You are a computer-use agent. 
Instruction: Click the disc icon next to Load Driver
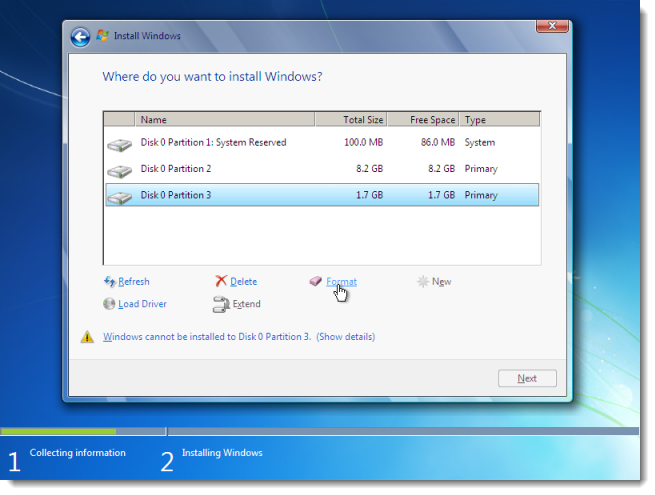point(109,304)
